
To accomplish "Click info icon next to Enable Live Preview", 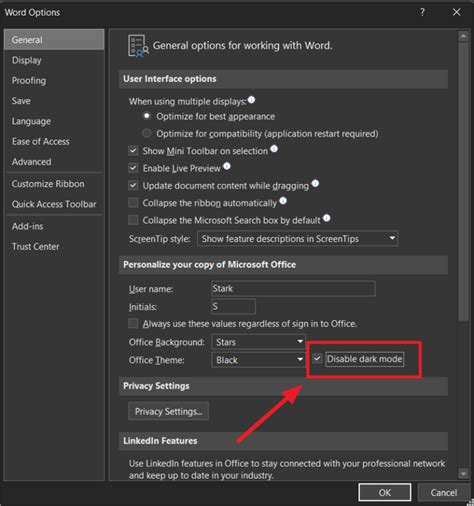I will (227, 166).
